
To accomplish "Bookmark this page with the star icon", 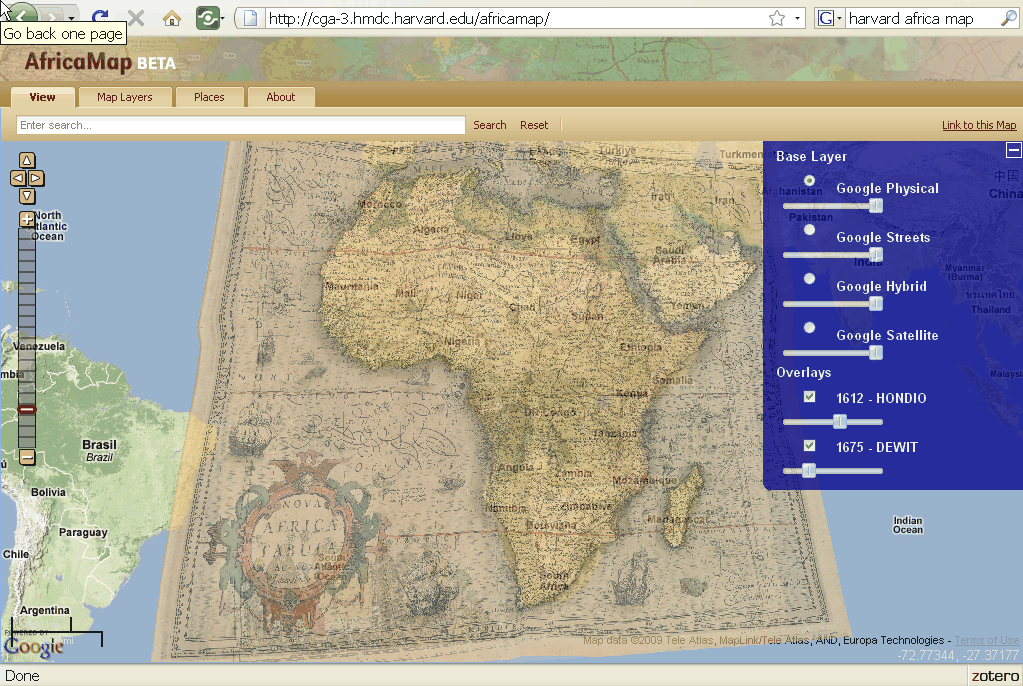I will pyautogui.click(x=776, y=18).
